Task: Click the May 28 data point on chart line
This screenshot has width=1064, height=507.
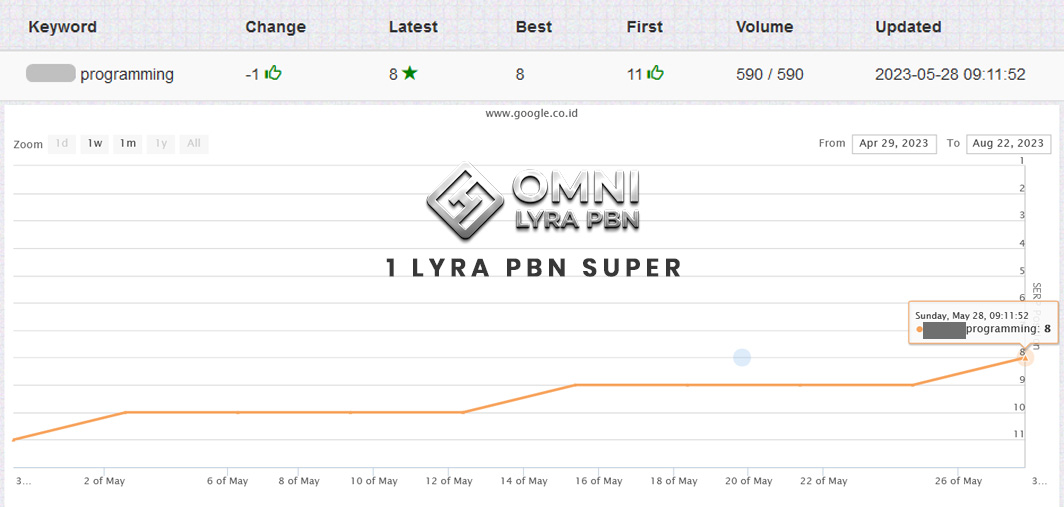Action: pyautogui.click(x=1025, y=357)
